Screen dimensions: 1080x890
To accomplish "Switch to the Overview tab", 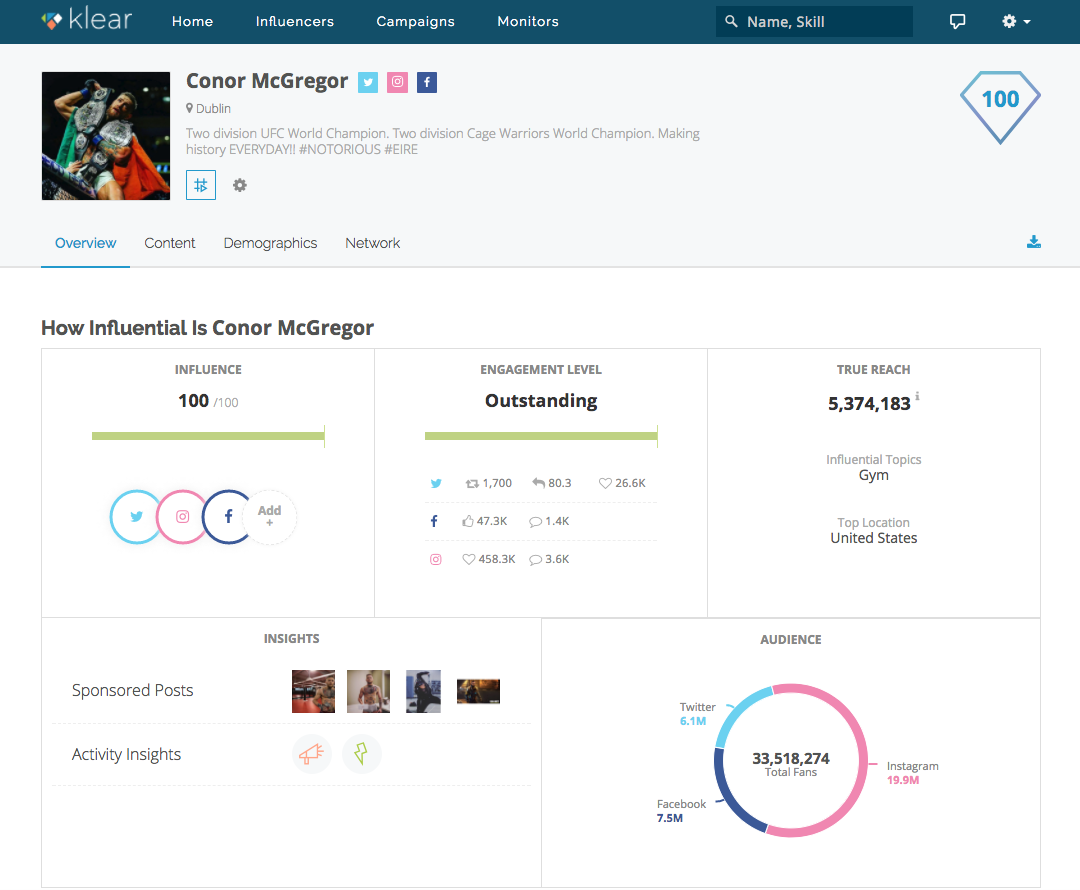I will [85, 243].
